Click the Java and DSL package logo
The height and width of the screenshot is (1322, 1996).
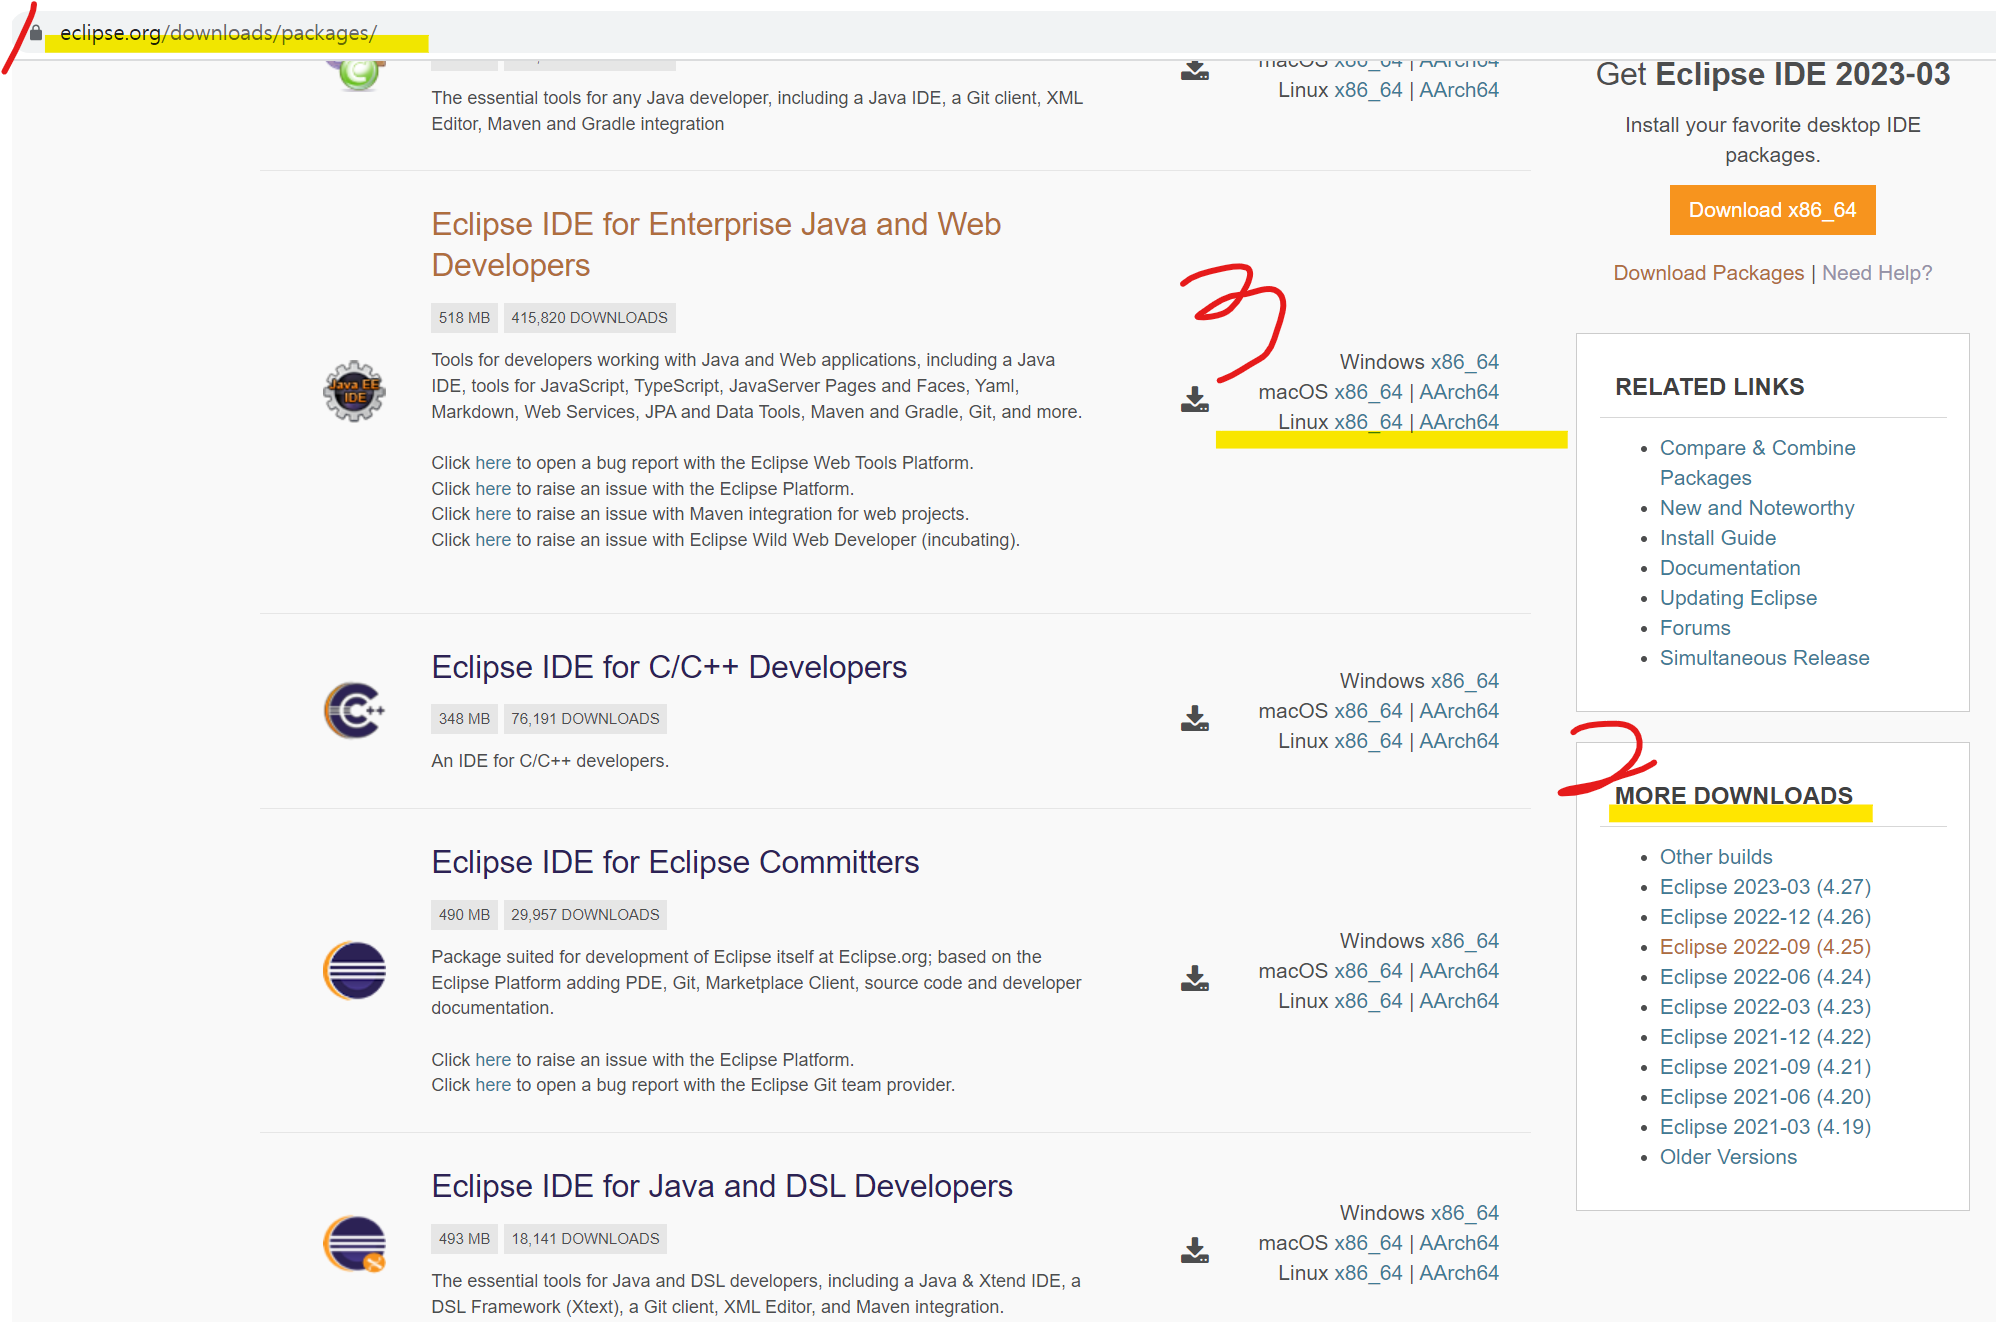[354, 1244]
